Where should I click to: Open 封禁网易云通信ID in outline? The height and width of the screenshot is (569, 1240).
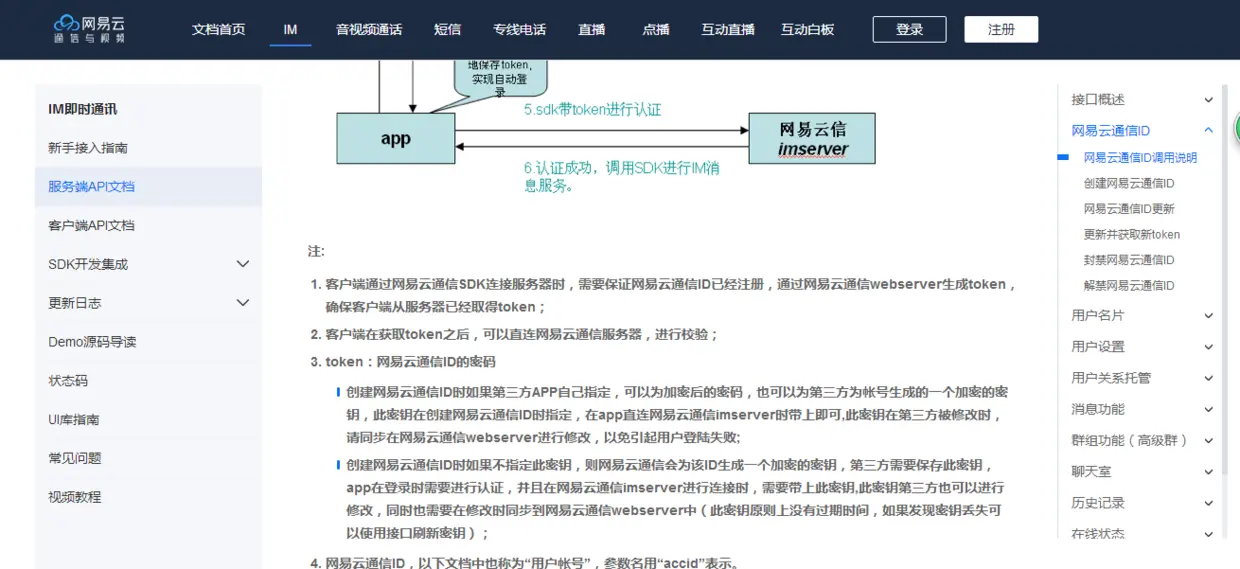[x=1129, y=260]
